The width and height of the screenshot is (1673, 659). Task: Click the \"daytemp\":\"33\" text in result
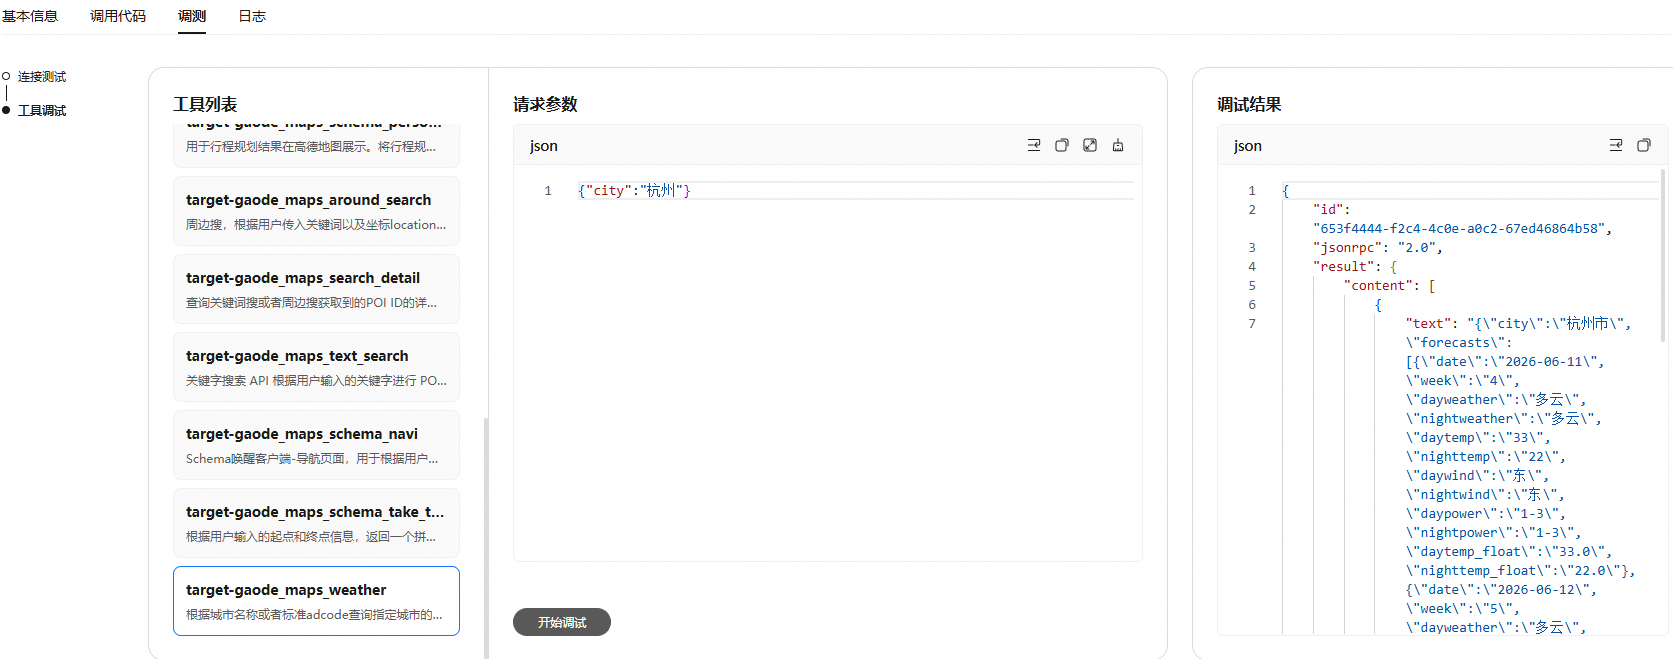1475,437
